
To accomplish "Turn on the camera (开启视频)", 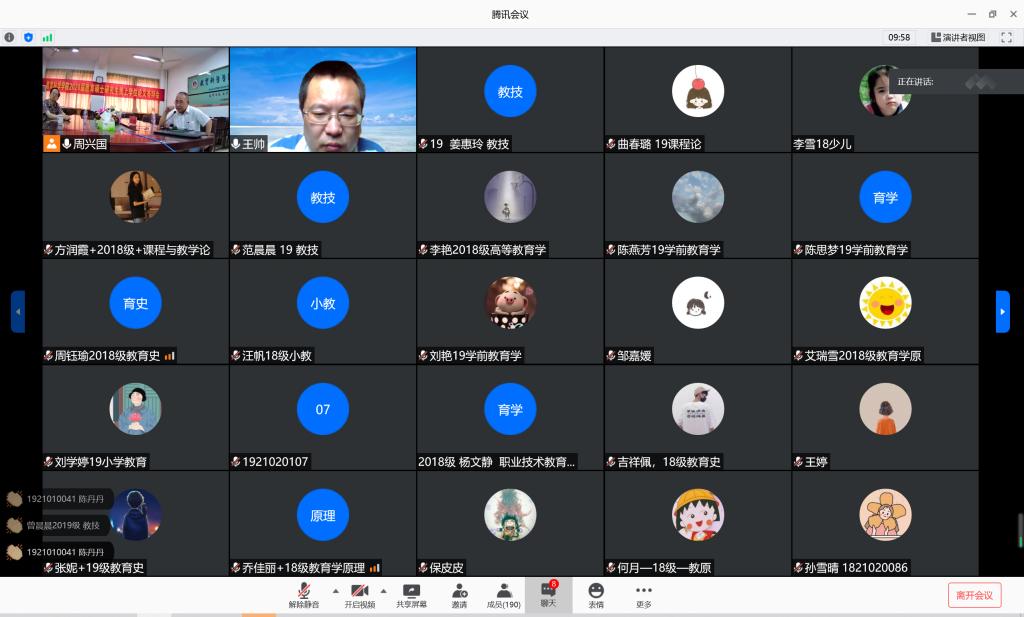I will [359, 594].
